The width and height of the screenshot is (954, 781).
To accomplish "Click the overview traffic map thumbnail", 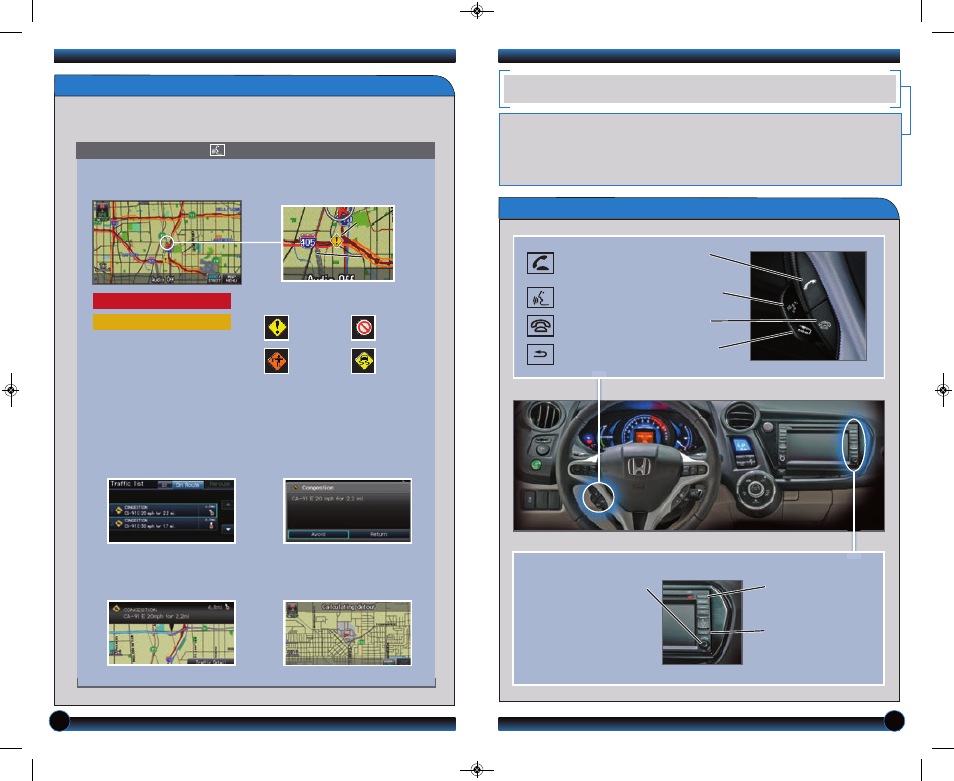I will [x=167, y=243].
